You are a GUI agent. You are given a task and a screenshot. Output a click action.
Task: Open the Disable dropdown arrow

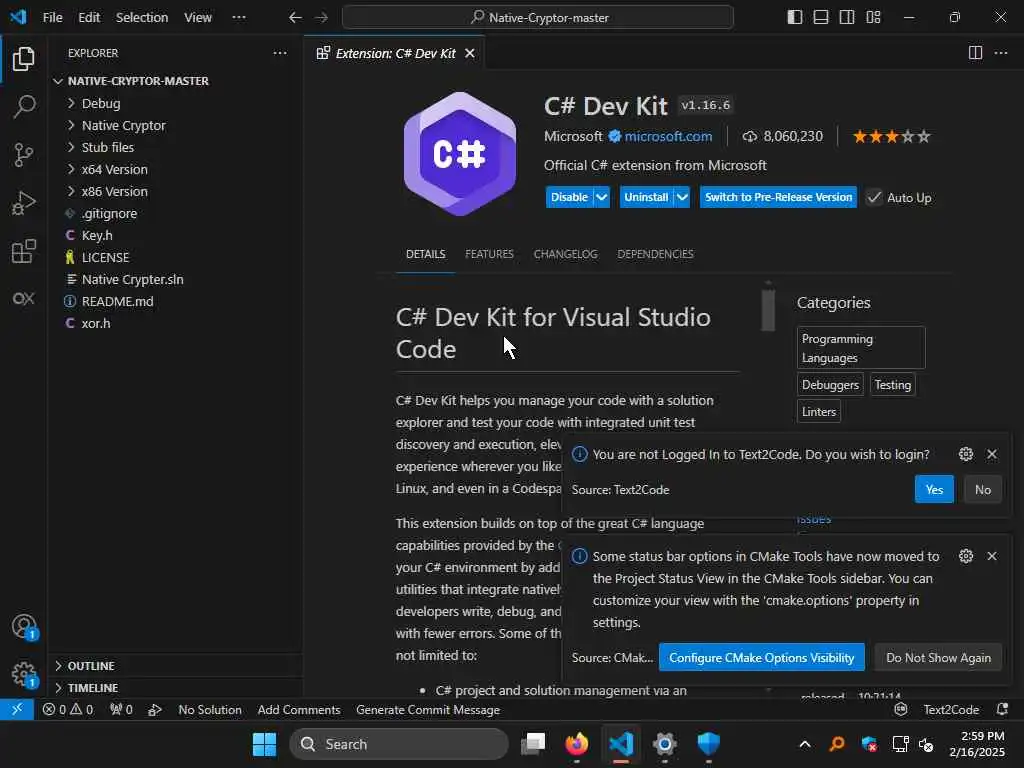[x=601, y=197]
